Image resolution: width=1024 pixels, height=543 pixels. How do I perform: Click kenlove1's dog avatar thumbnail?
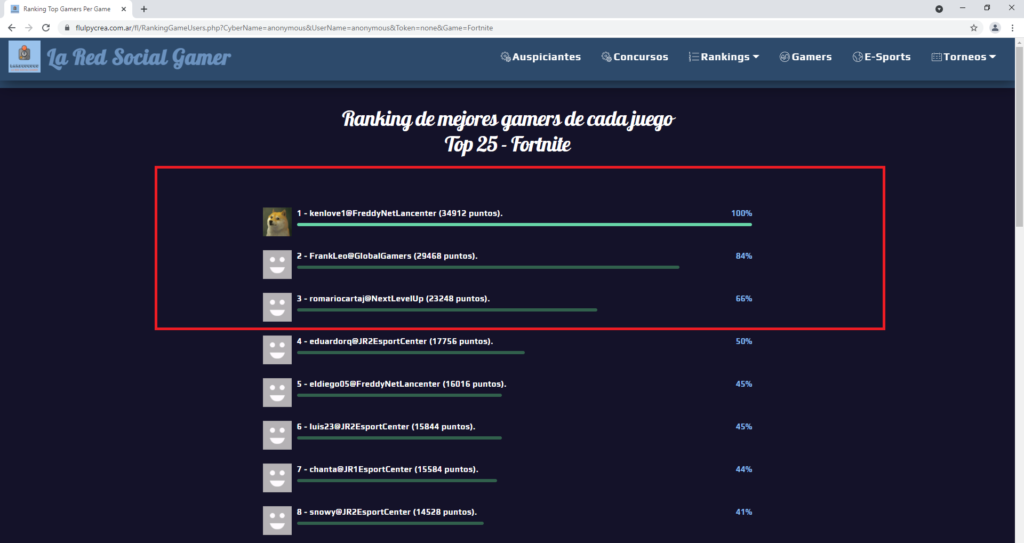pyautogui.click(x=277, y=222)
